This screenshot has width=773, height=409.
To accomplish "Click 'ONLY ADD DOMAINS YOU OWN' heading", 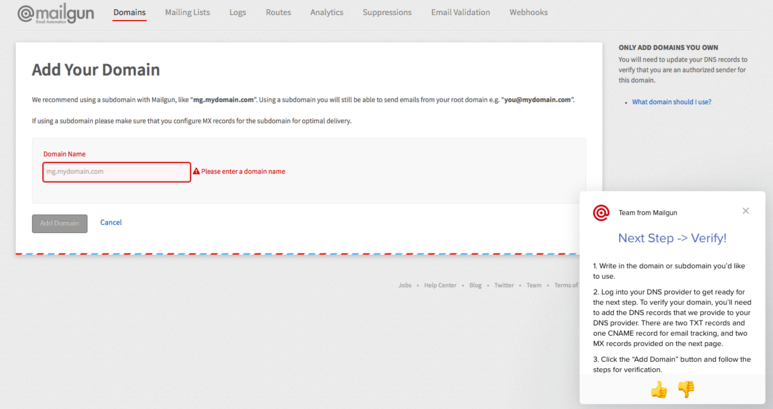I will coord(668,48).
